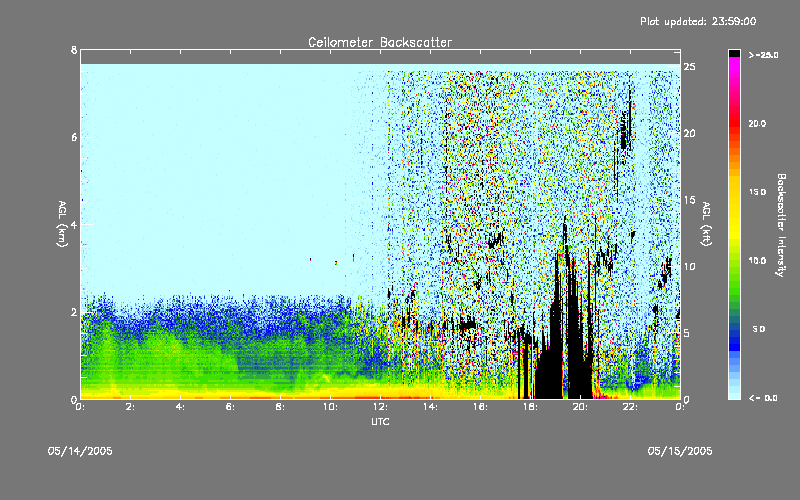This screenshot has height=500, width=800.
Task: Click the right 'AGL (kft)' axis label
Action: [x=706, y=224]
